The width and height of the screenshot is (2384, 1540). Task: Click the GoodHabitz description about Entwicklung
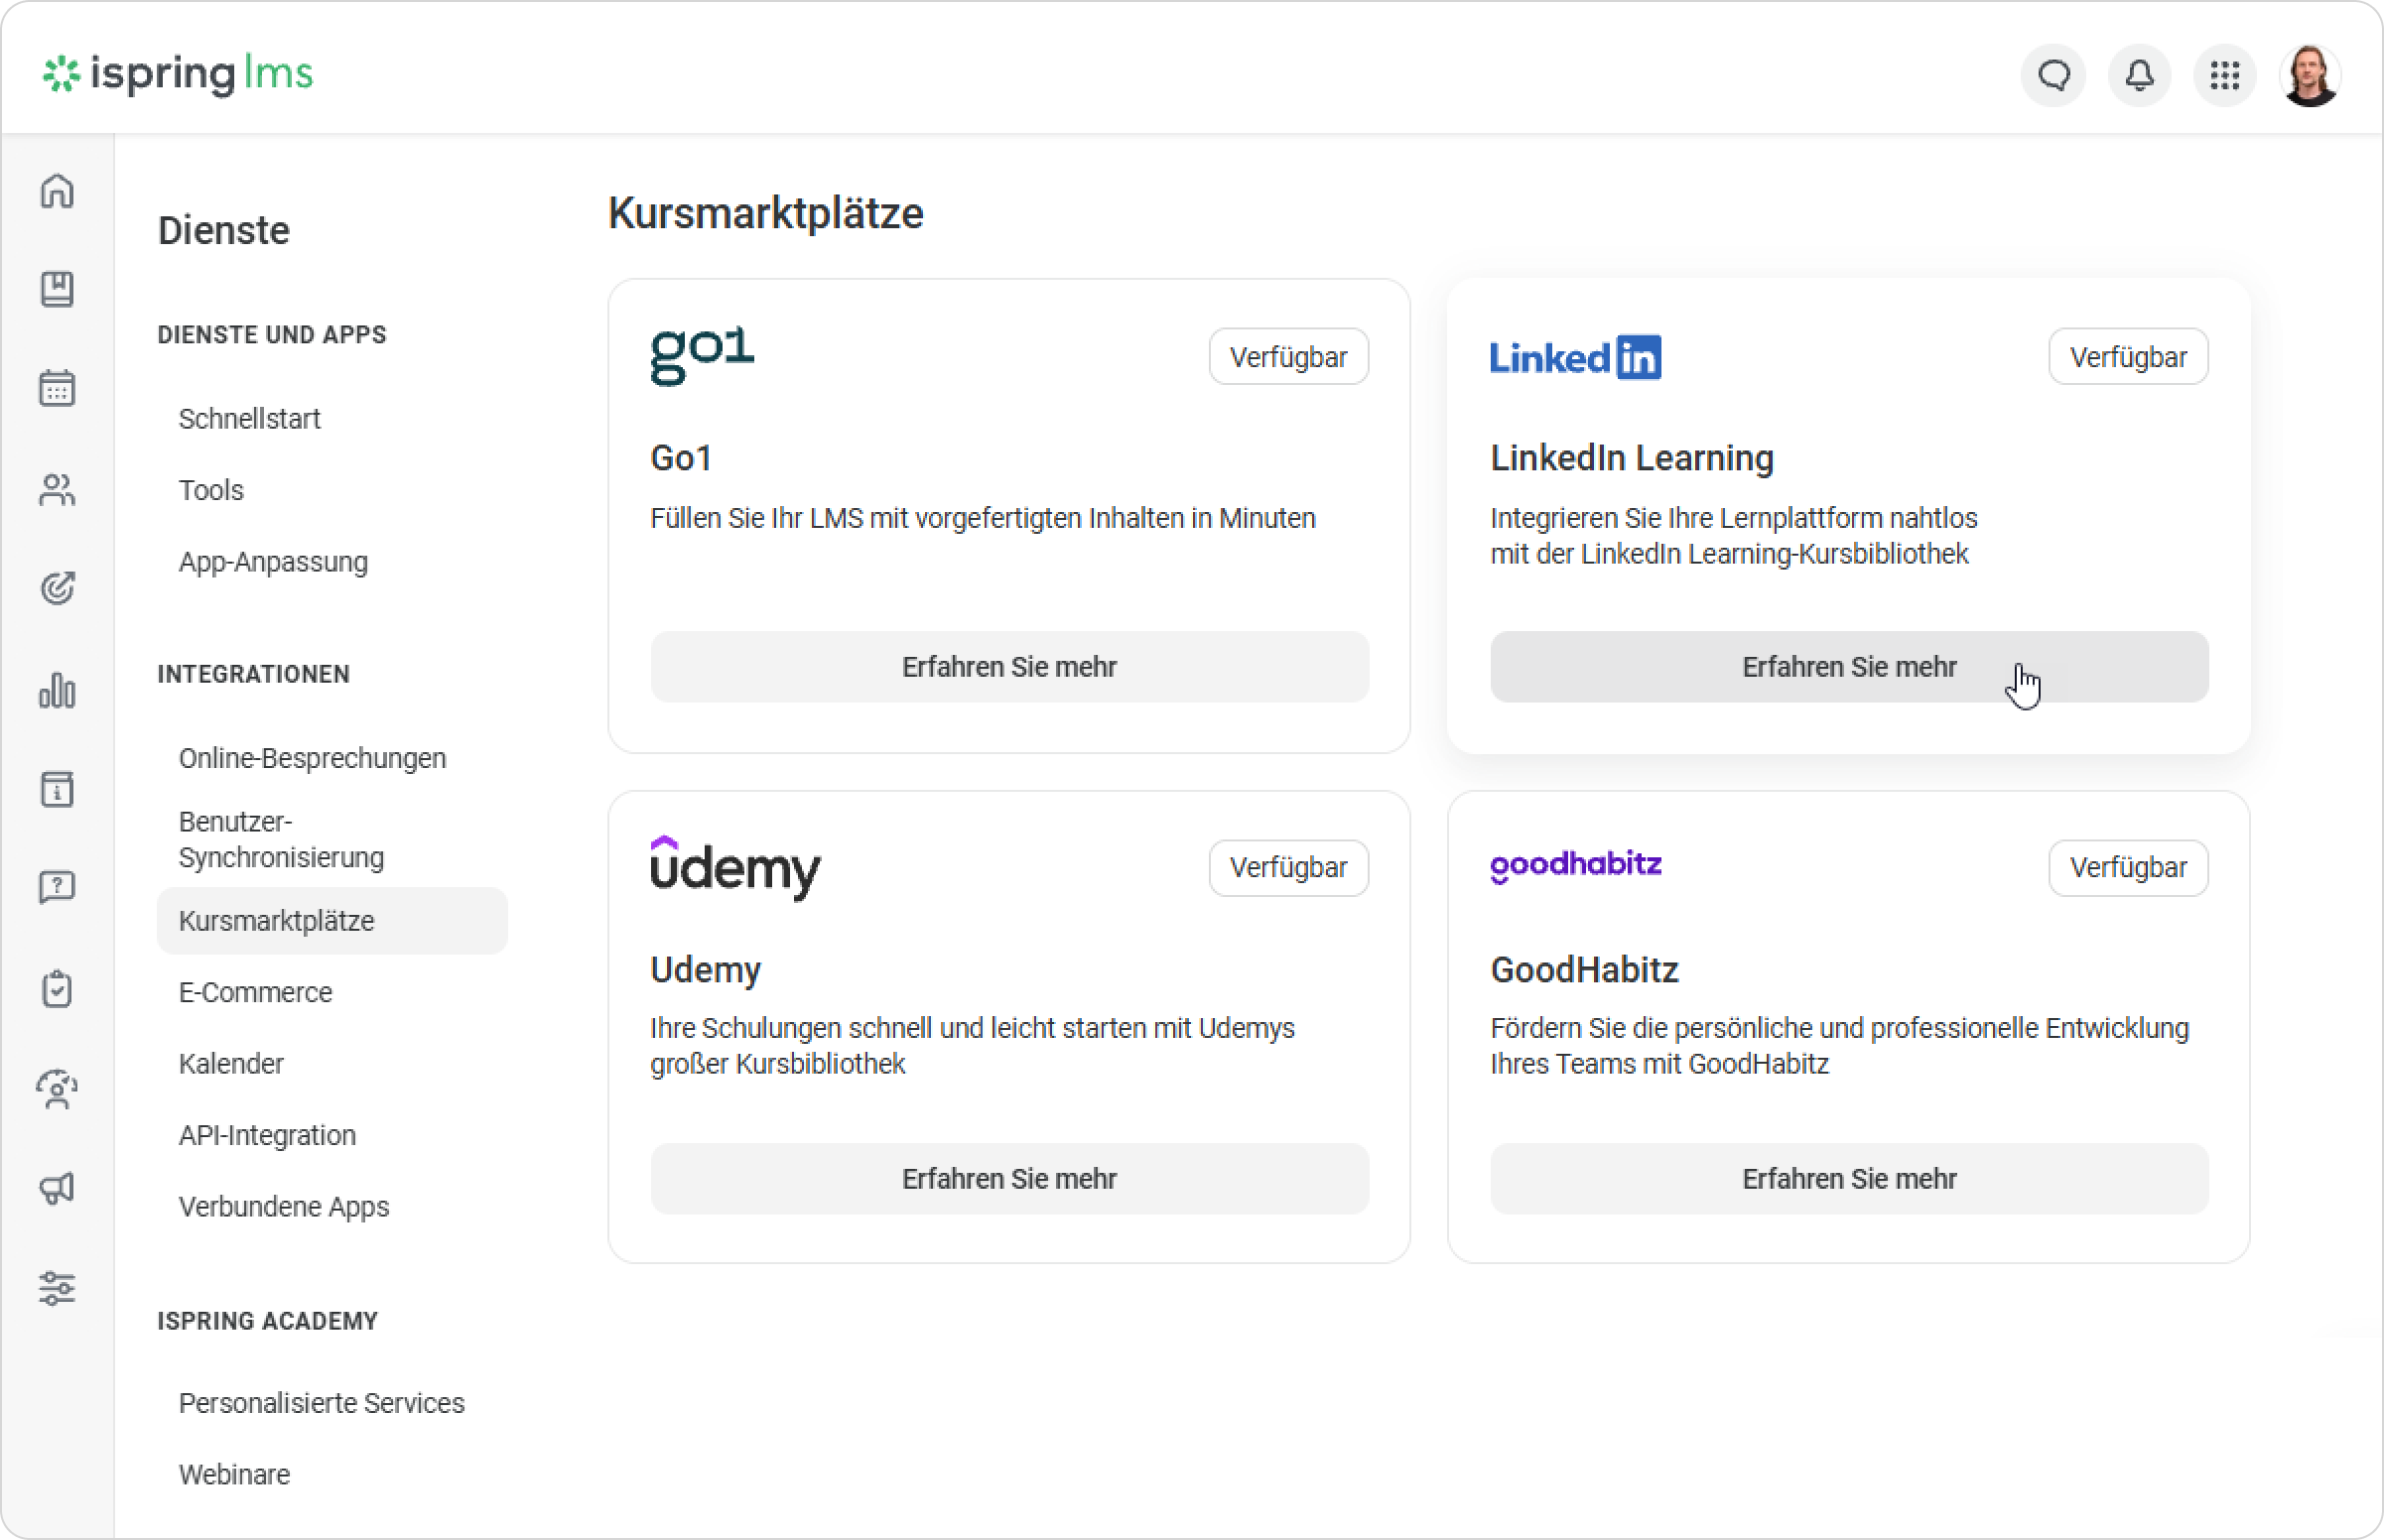click(1840, 1046)
